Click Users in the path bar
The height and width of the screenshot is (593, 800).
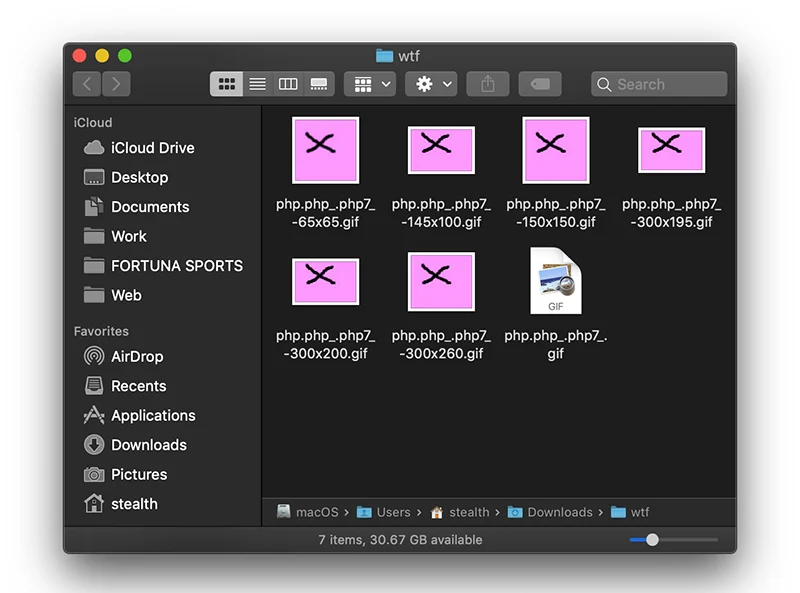[384, 512]
